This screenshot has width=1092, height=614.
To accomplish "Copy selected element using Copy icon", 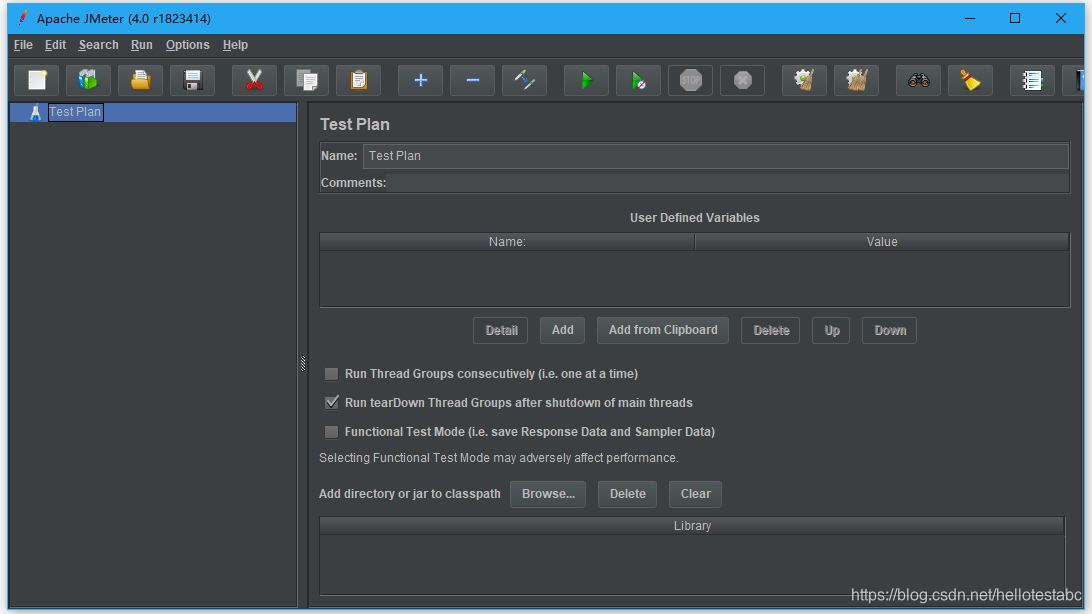I will [x=307, y=81].
